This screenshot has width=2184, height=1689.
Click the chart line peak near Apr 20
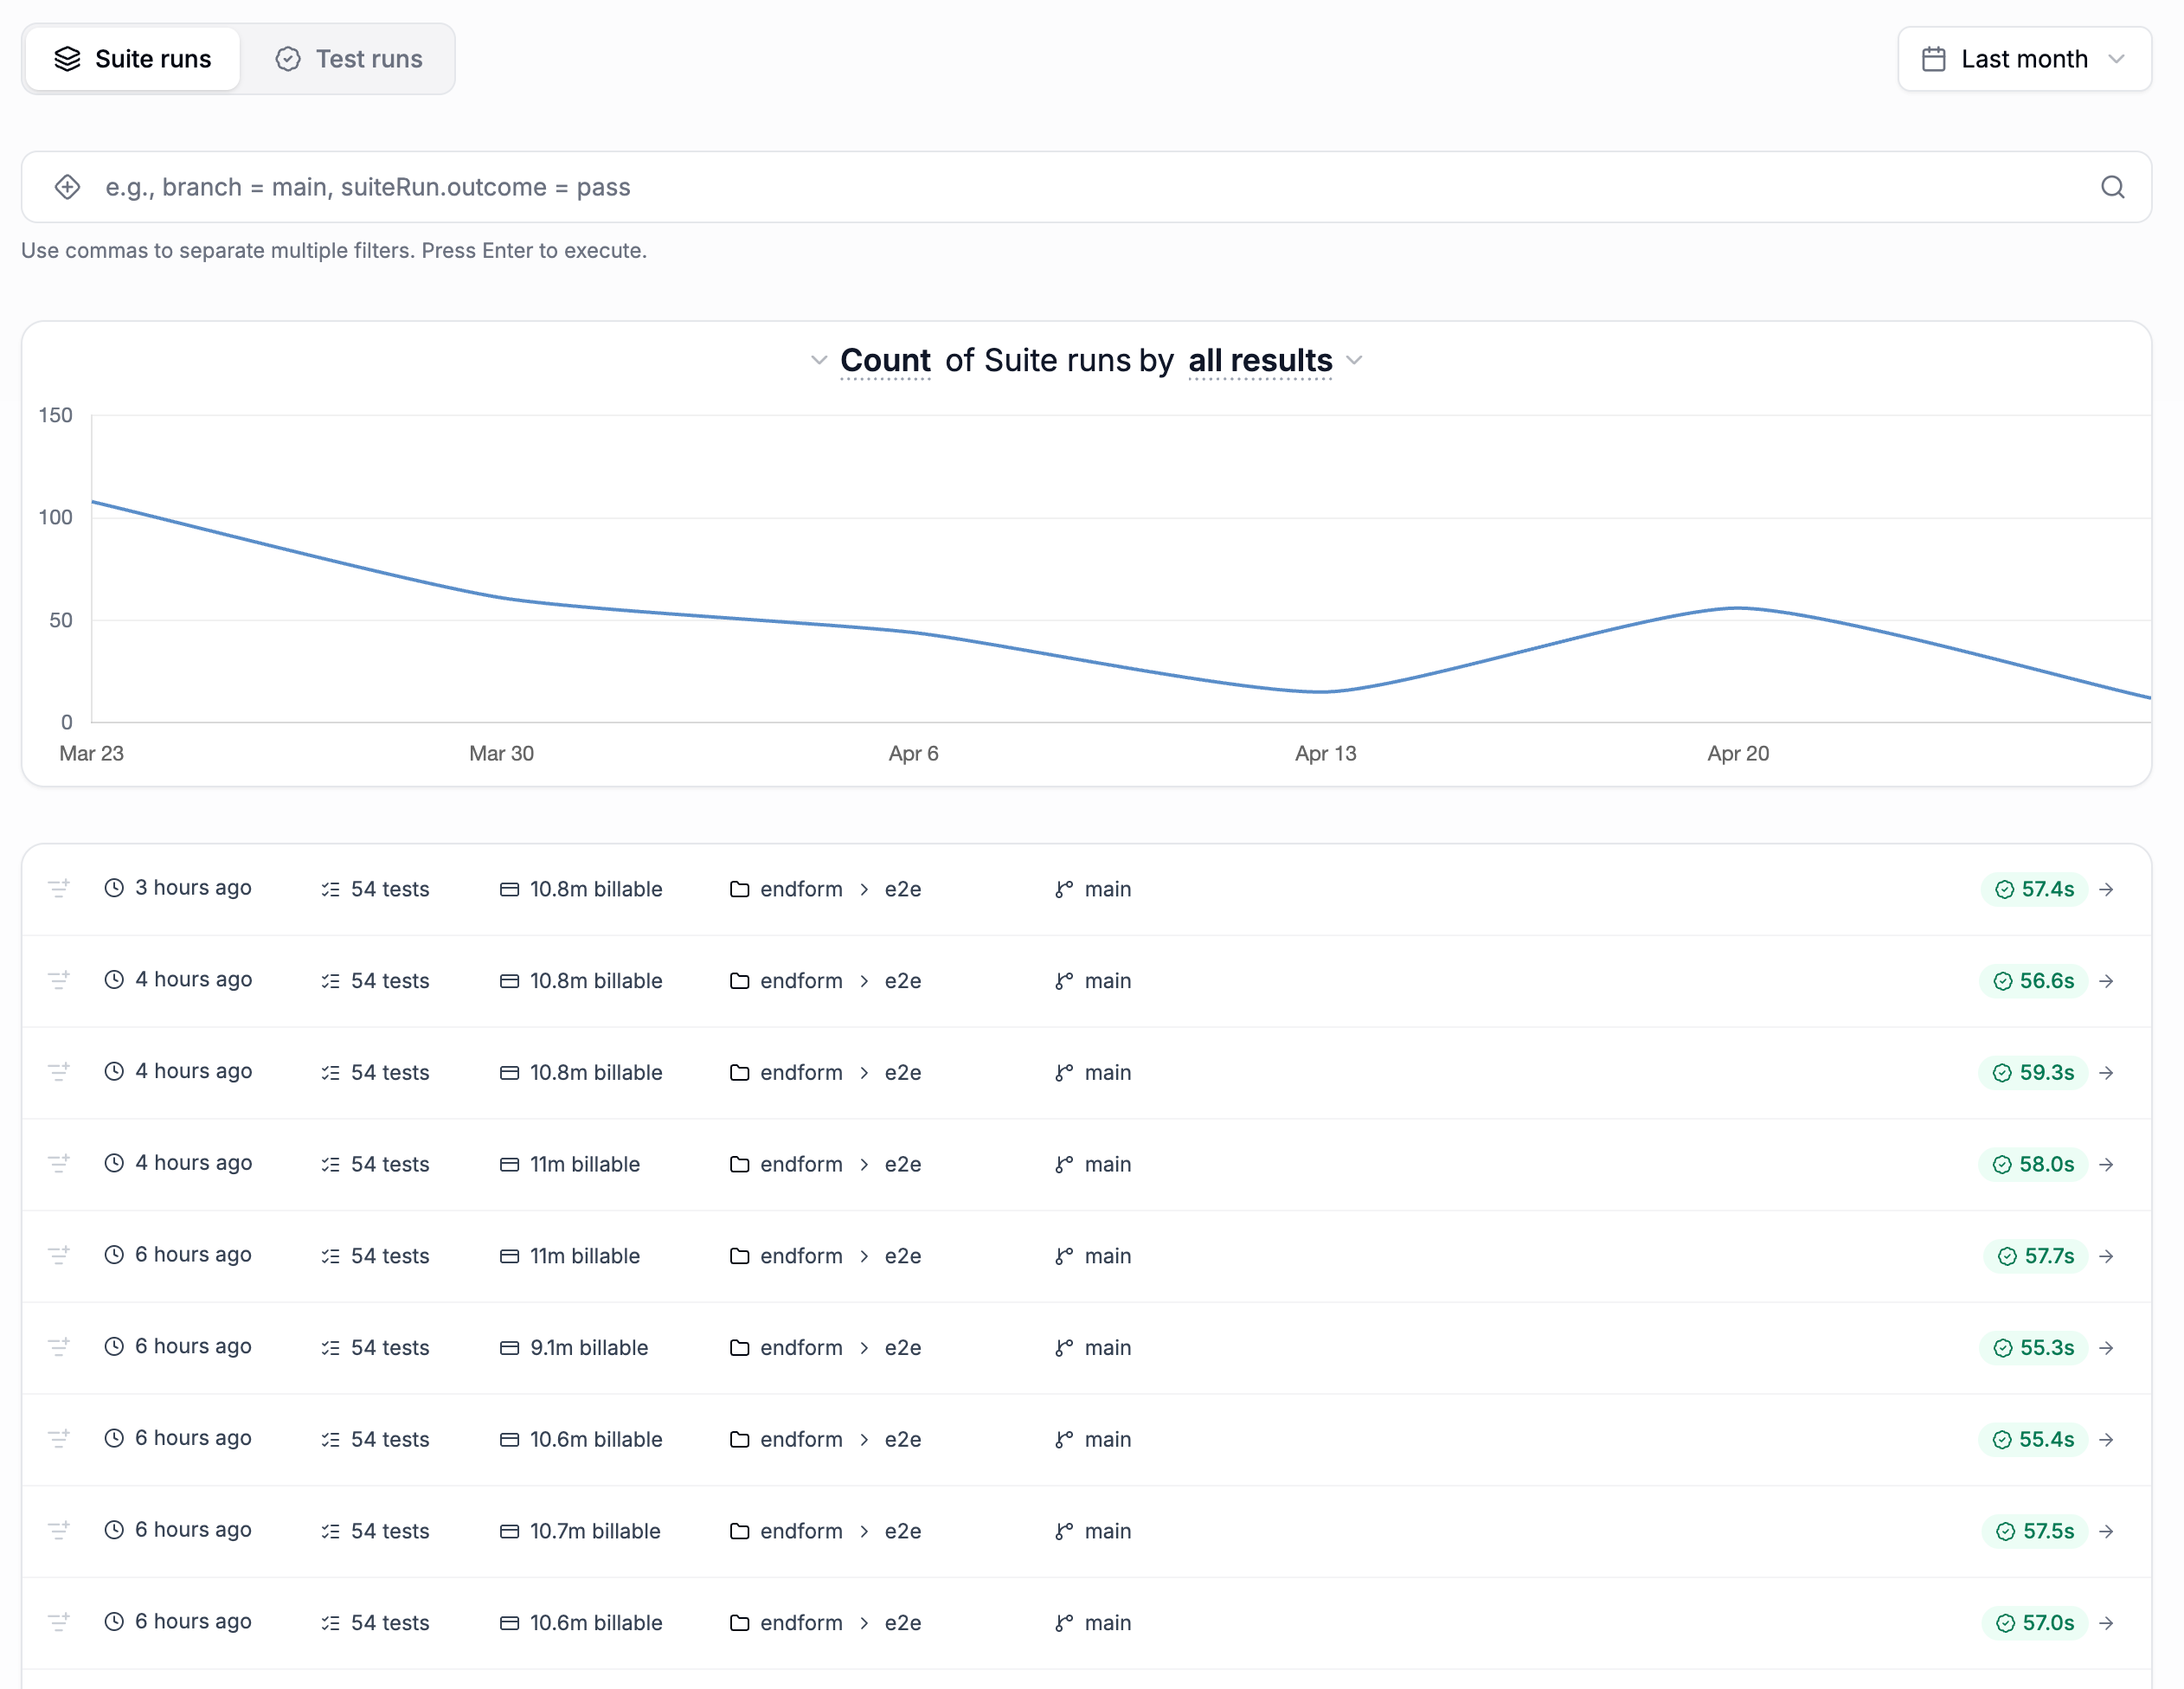pyautogui.click(x=1739, y=608)
